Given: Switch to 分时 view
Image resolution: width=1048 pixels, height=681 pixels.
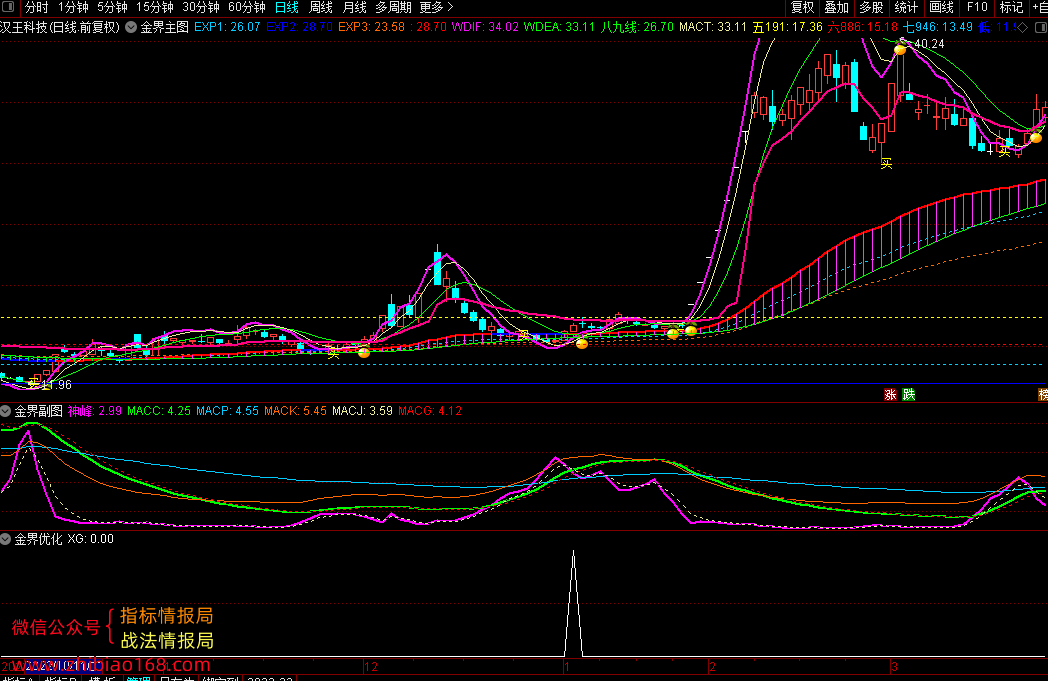Looking at the screenshot, I should click(37, 7).
